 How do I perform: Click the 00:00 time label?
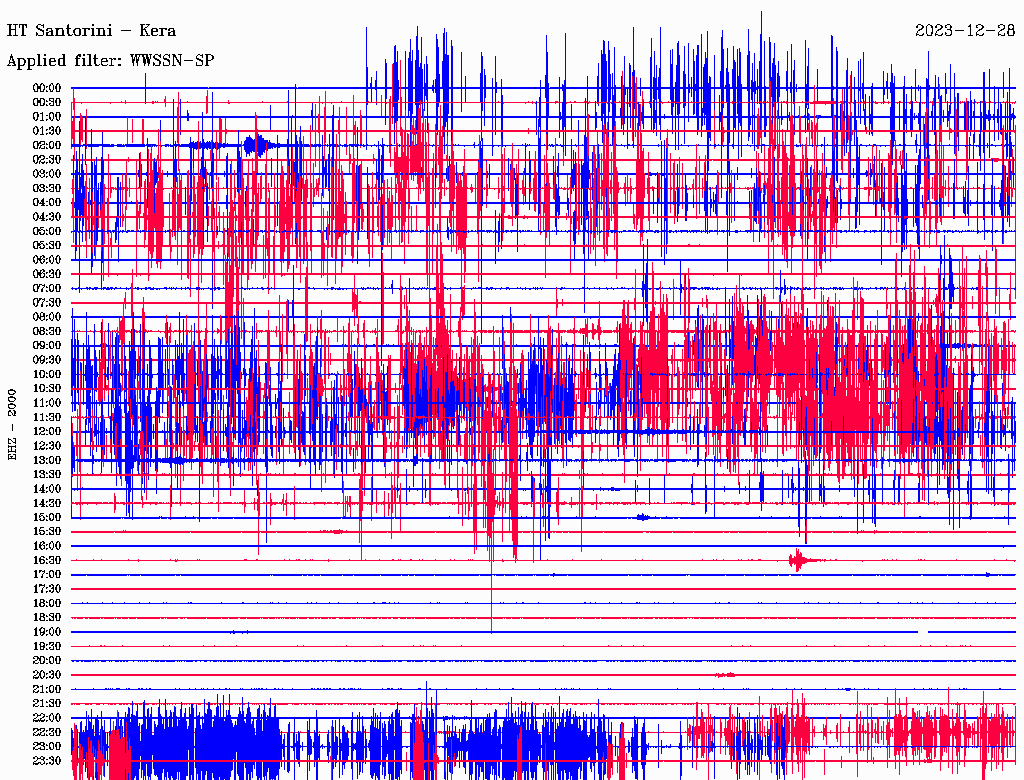[x=47, y=88]
